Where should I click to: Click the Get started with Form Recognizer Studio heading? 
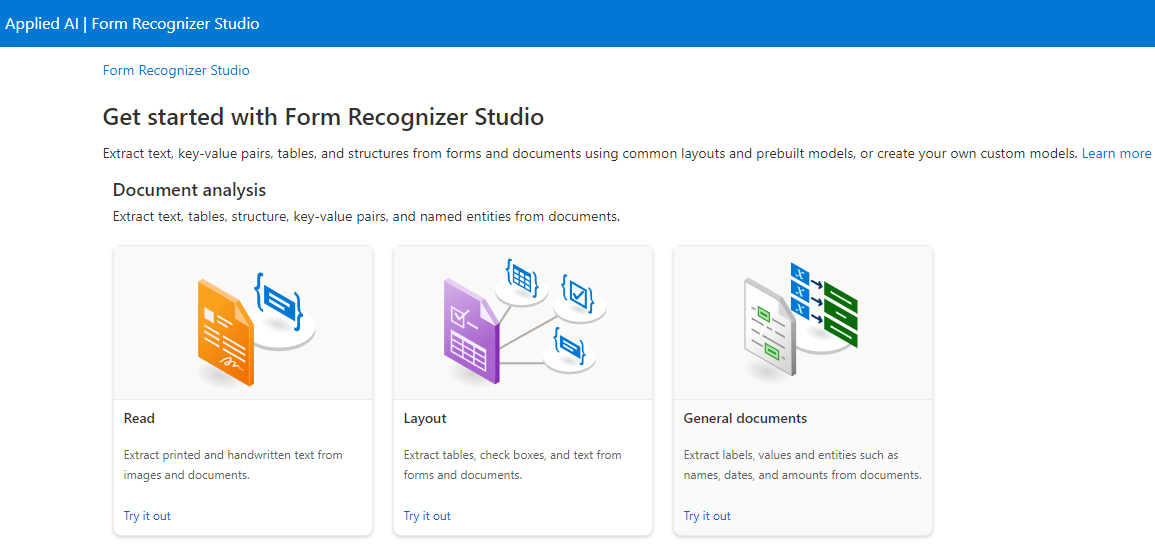323,117
